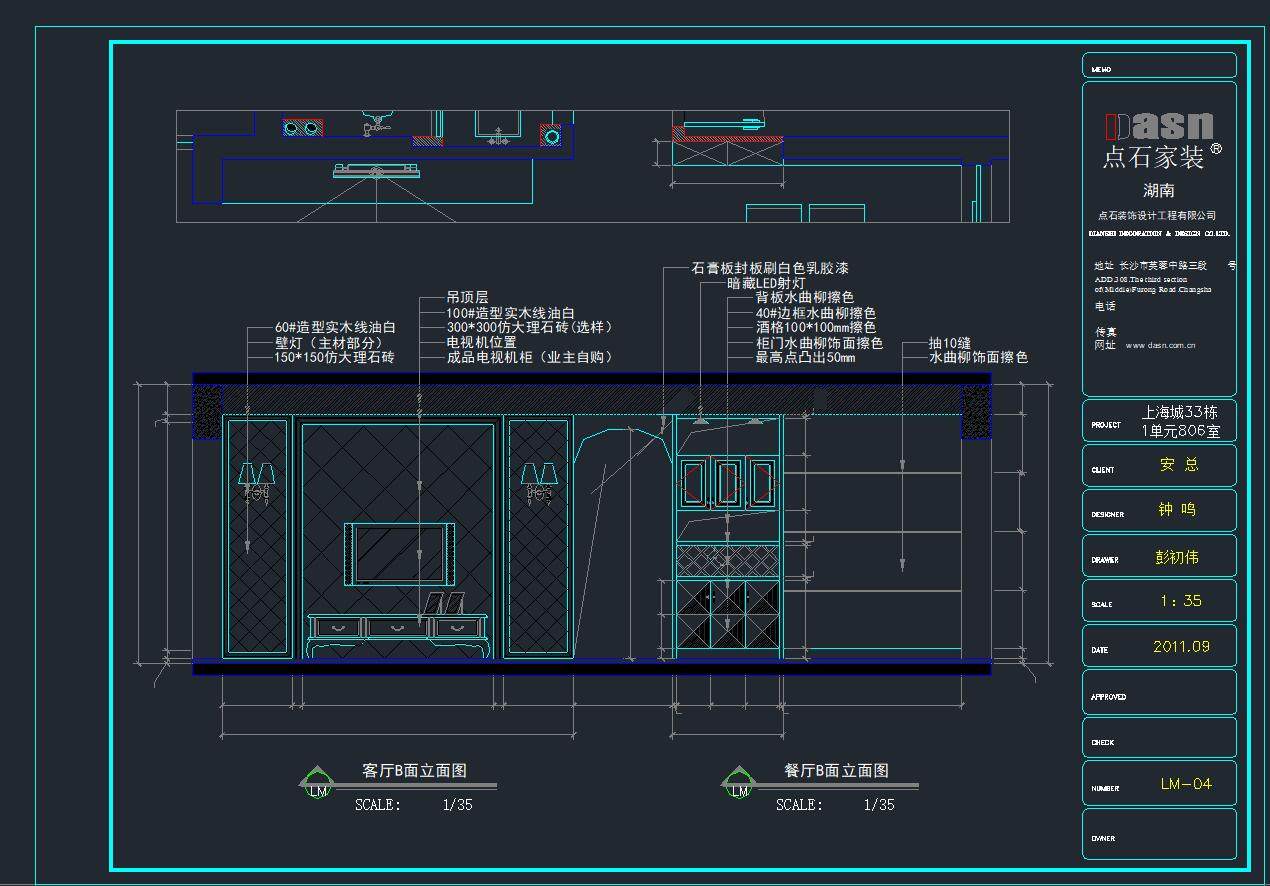Click the 1:35 scale value in title block
The image size is (1270, 886).
(x=1180, y=601)
